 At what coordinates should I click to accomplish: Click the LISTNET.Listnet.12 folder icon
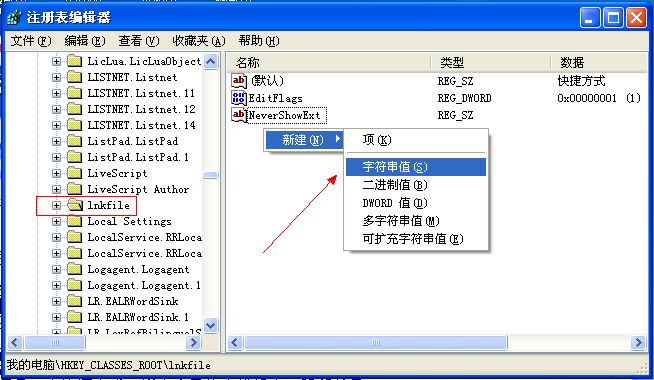point(74,109)
